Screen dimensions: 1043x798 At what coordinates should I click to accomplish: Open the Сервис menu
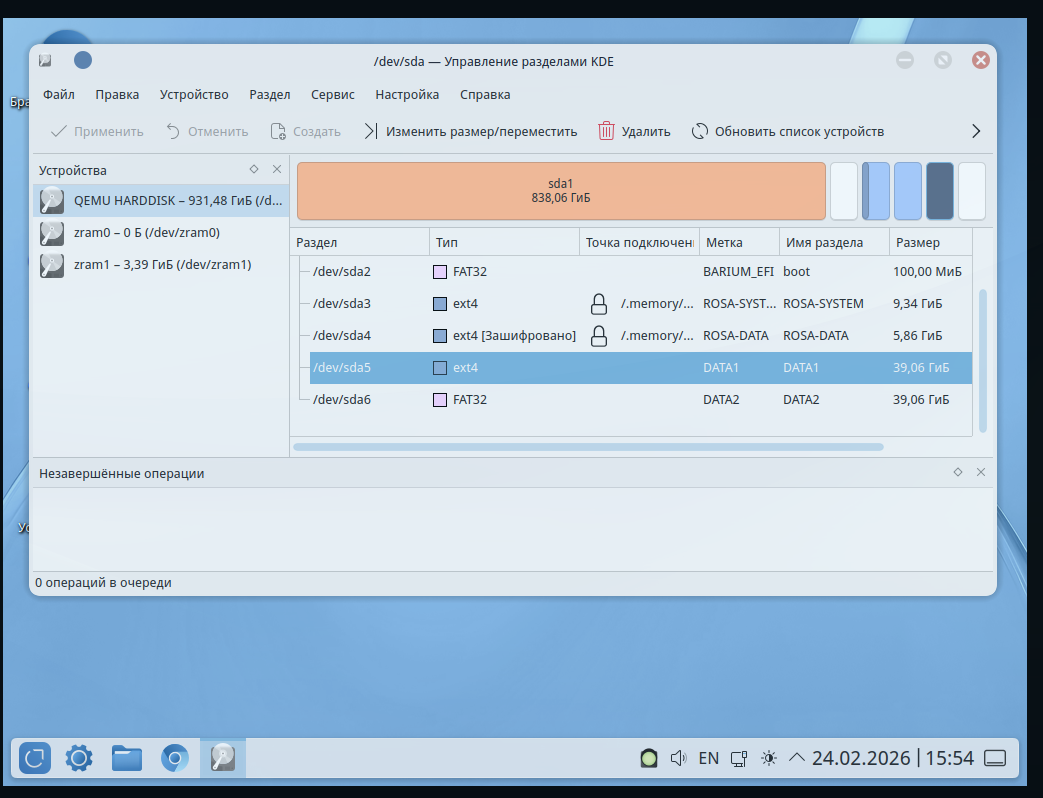point(332,95)
